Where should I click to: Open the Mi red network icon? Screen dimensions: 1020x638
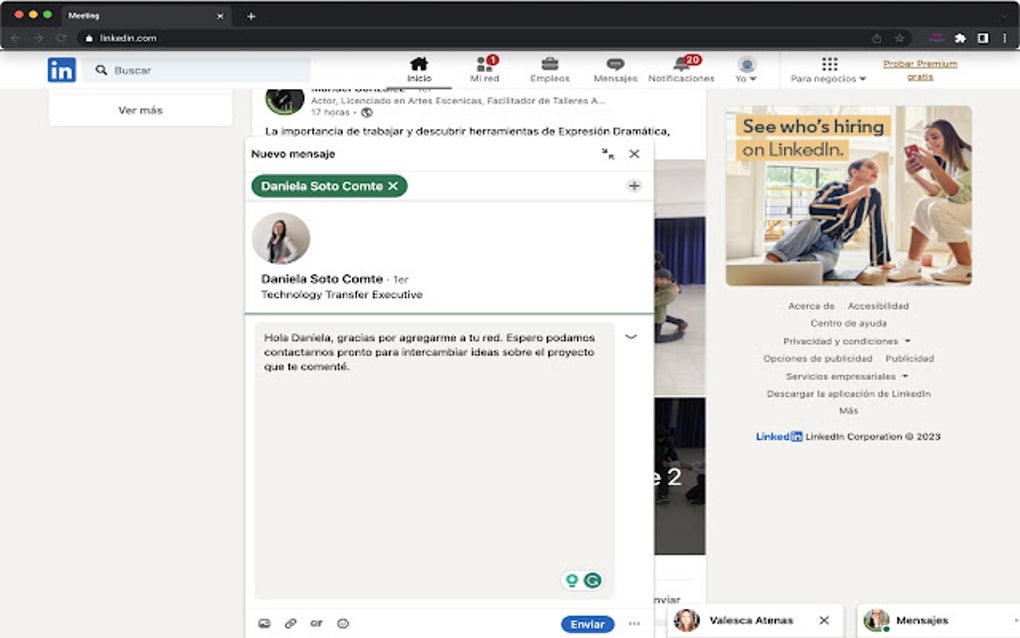tap(484, 64)
